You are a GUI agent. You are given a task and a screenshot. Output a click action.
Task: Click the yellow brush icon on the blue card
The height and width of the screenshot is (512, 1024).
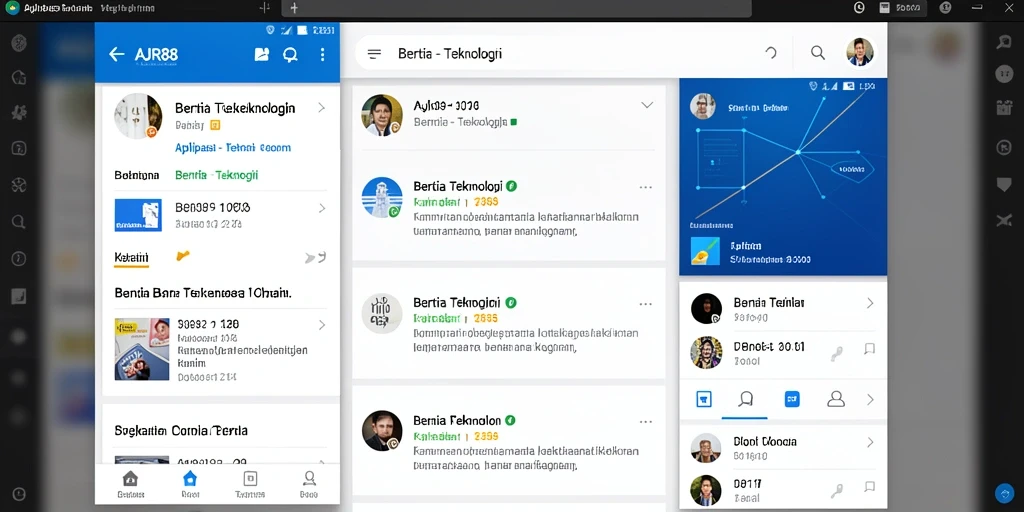(705, 251)
